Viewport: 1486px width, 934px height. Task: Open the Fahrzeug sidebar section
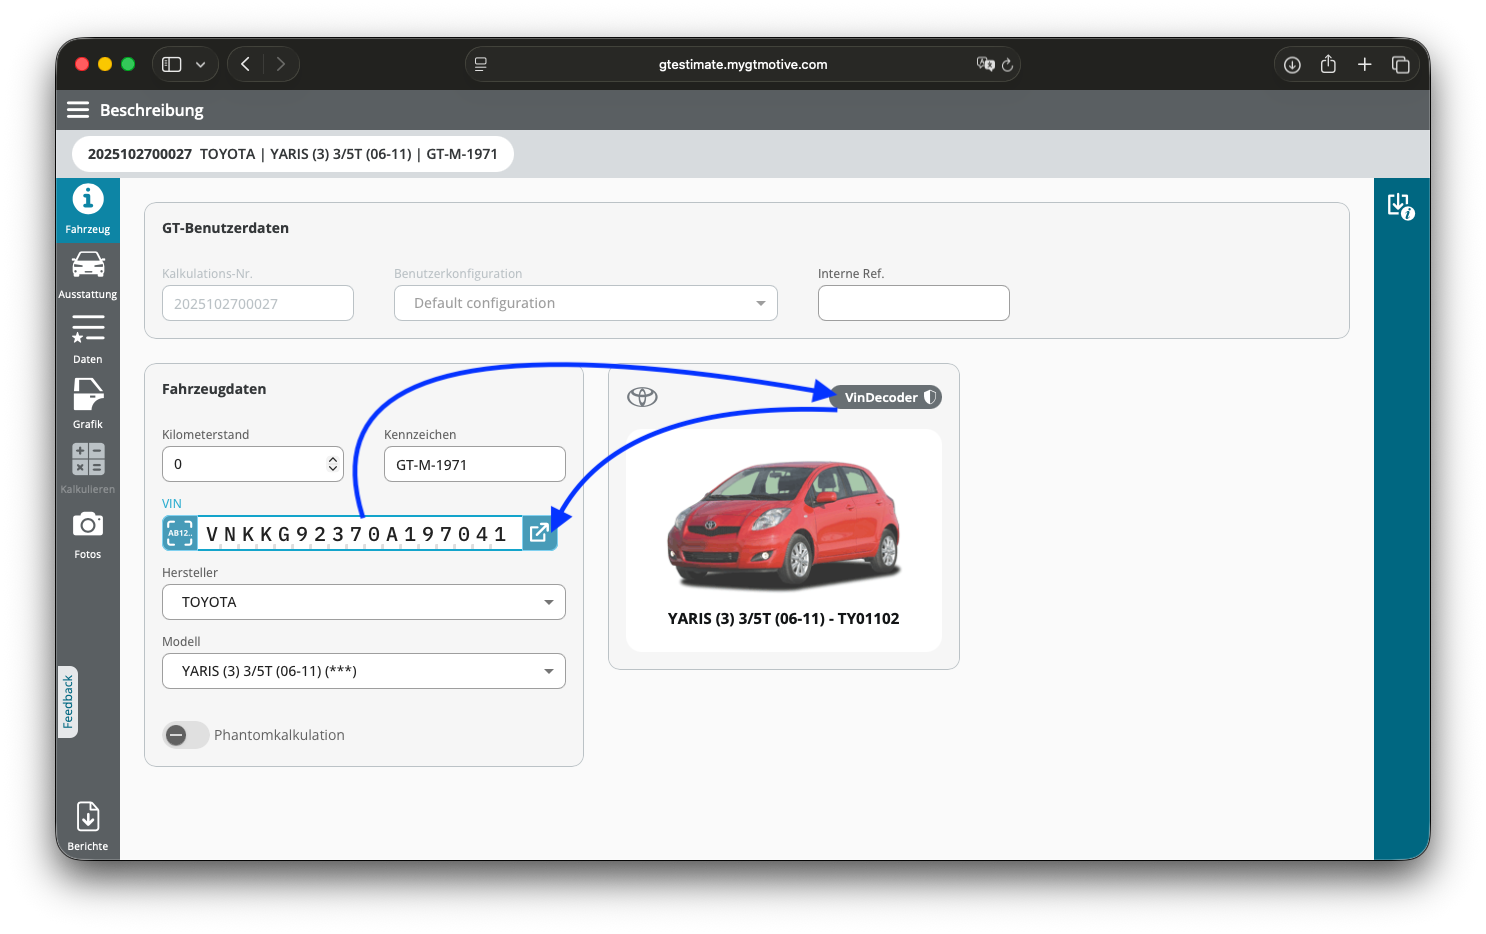point(88,210)
